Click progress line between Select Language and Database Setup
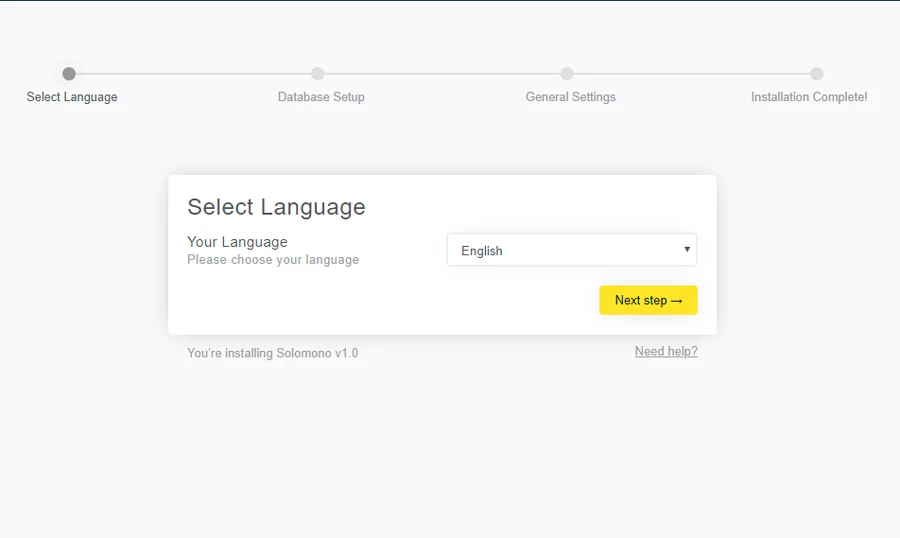 click(x=193, y=74)
